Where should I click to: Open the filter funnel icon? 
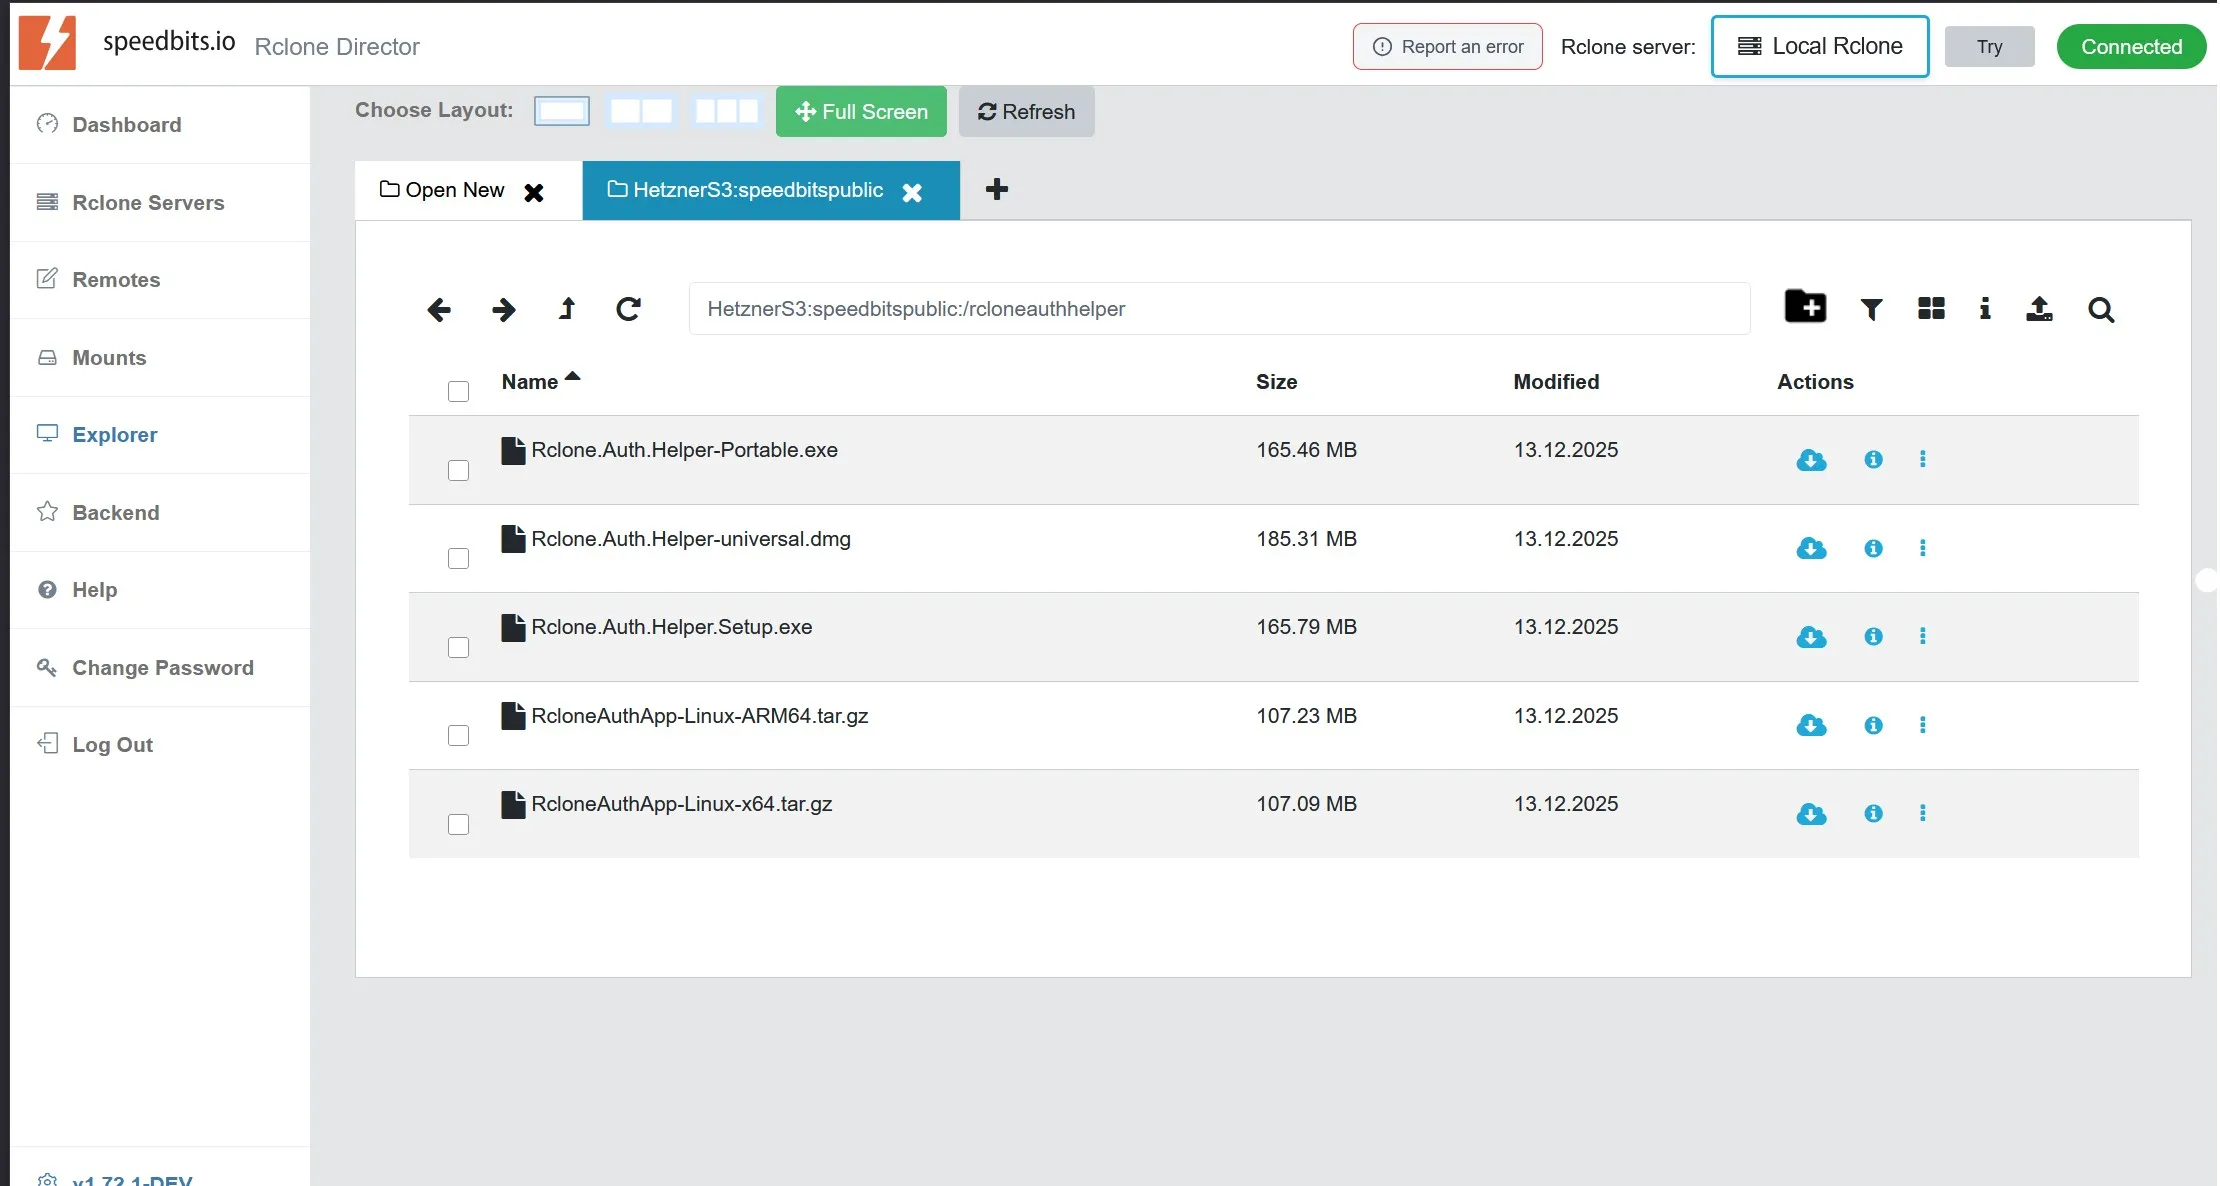pos(1871,310)
